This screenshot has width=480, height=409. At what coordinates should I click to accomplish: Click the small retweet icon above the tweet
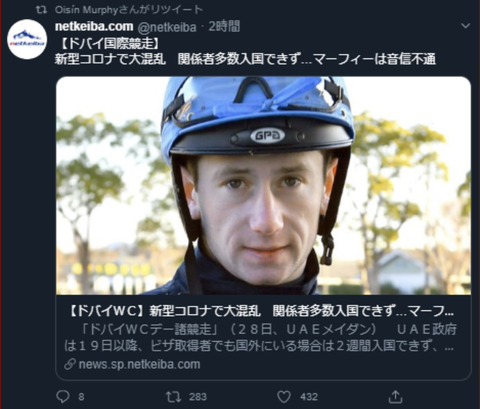[41, 10]
